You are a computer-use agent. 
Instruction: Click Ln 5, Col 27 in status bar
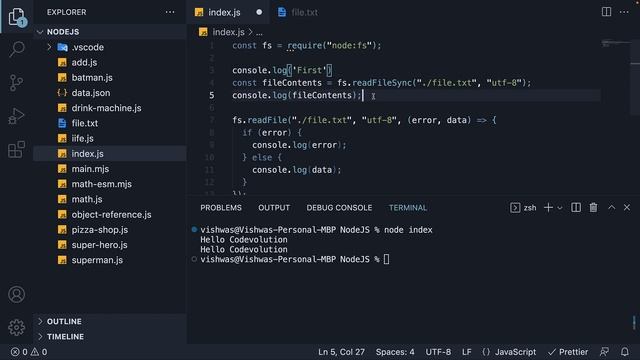[x=341, y=352]
